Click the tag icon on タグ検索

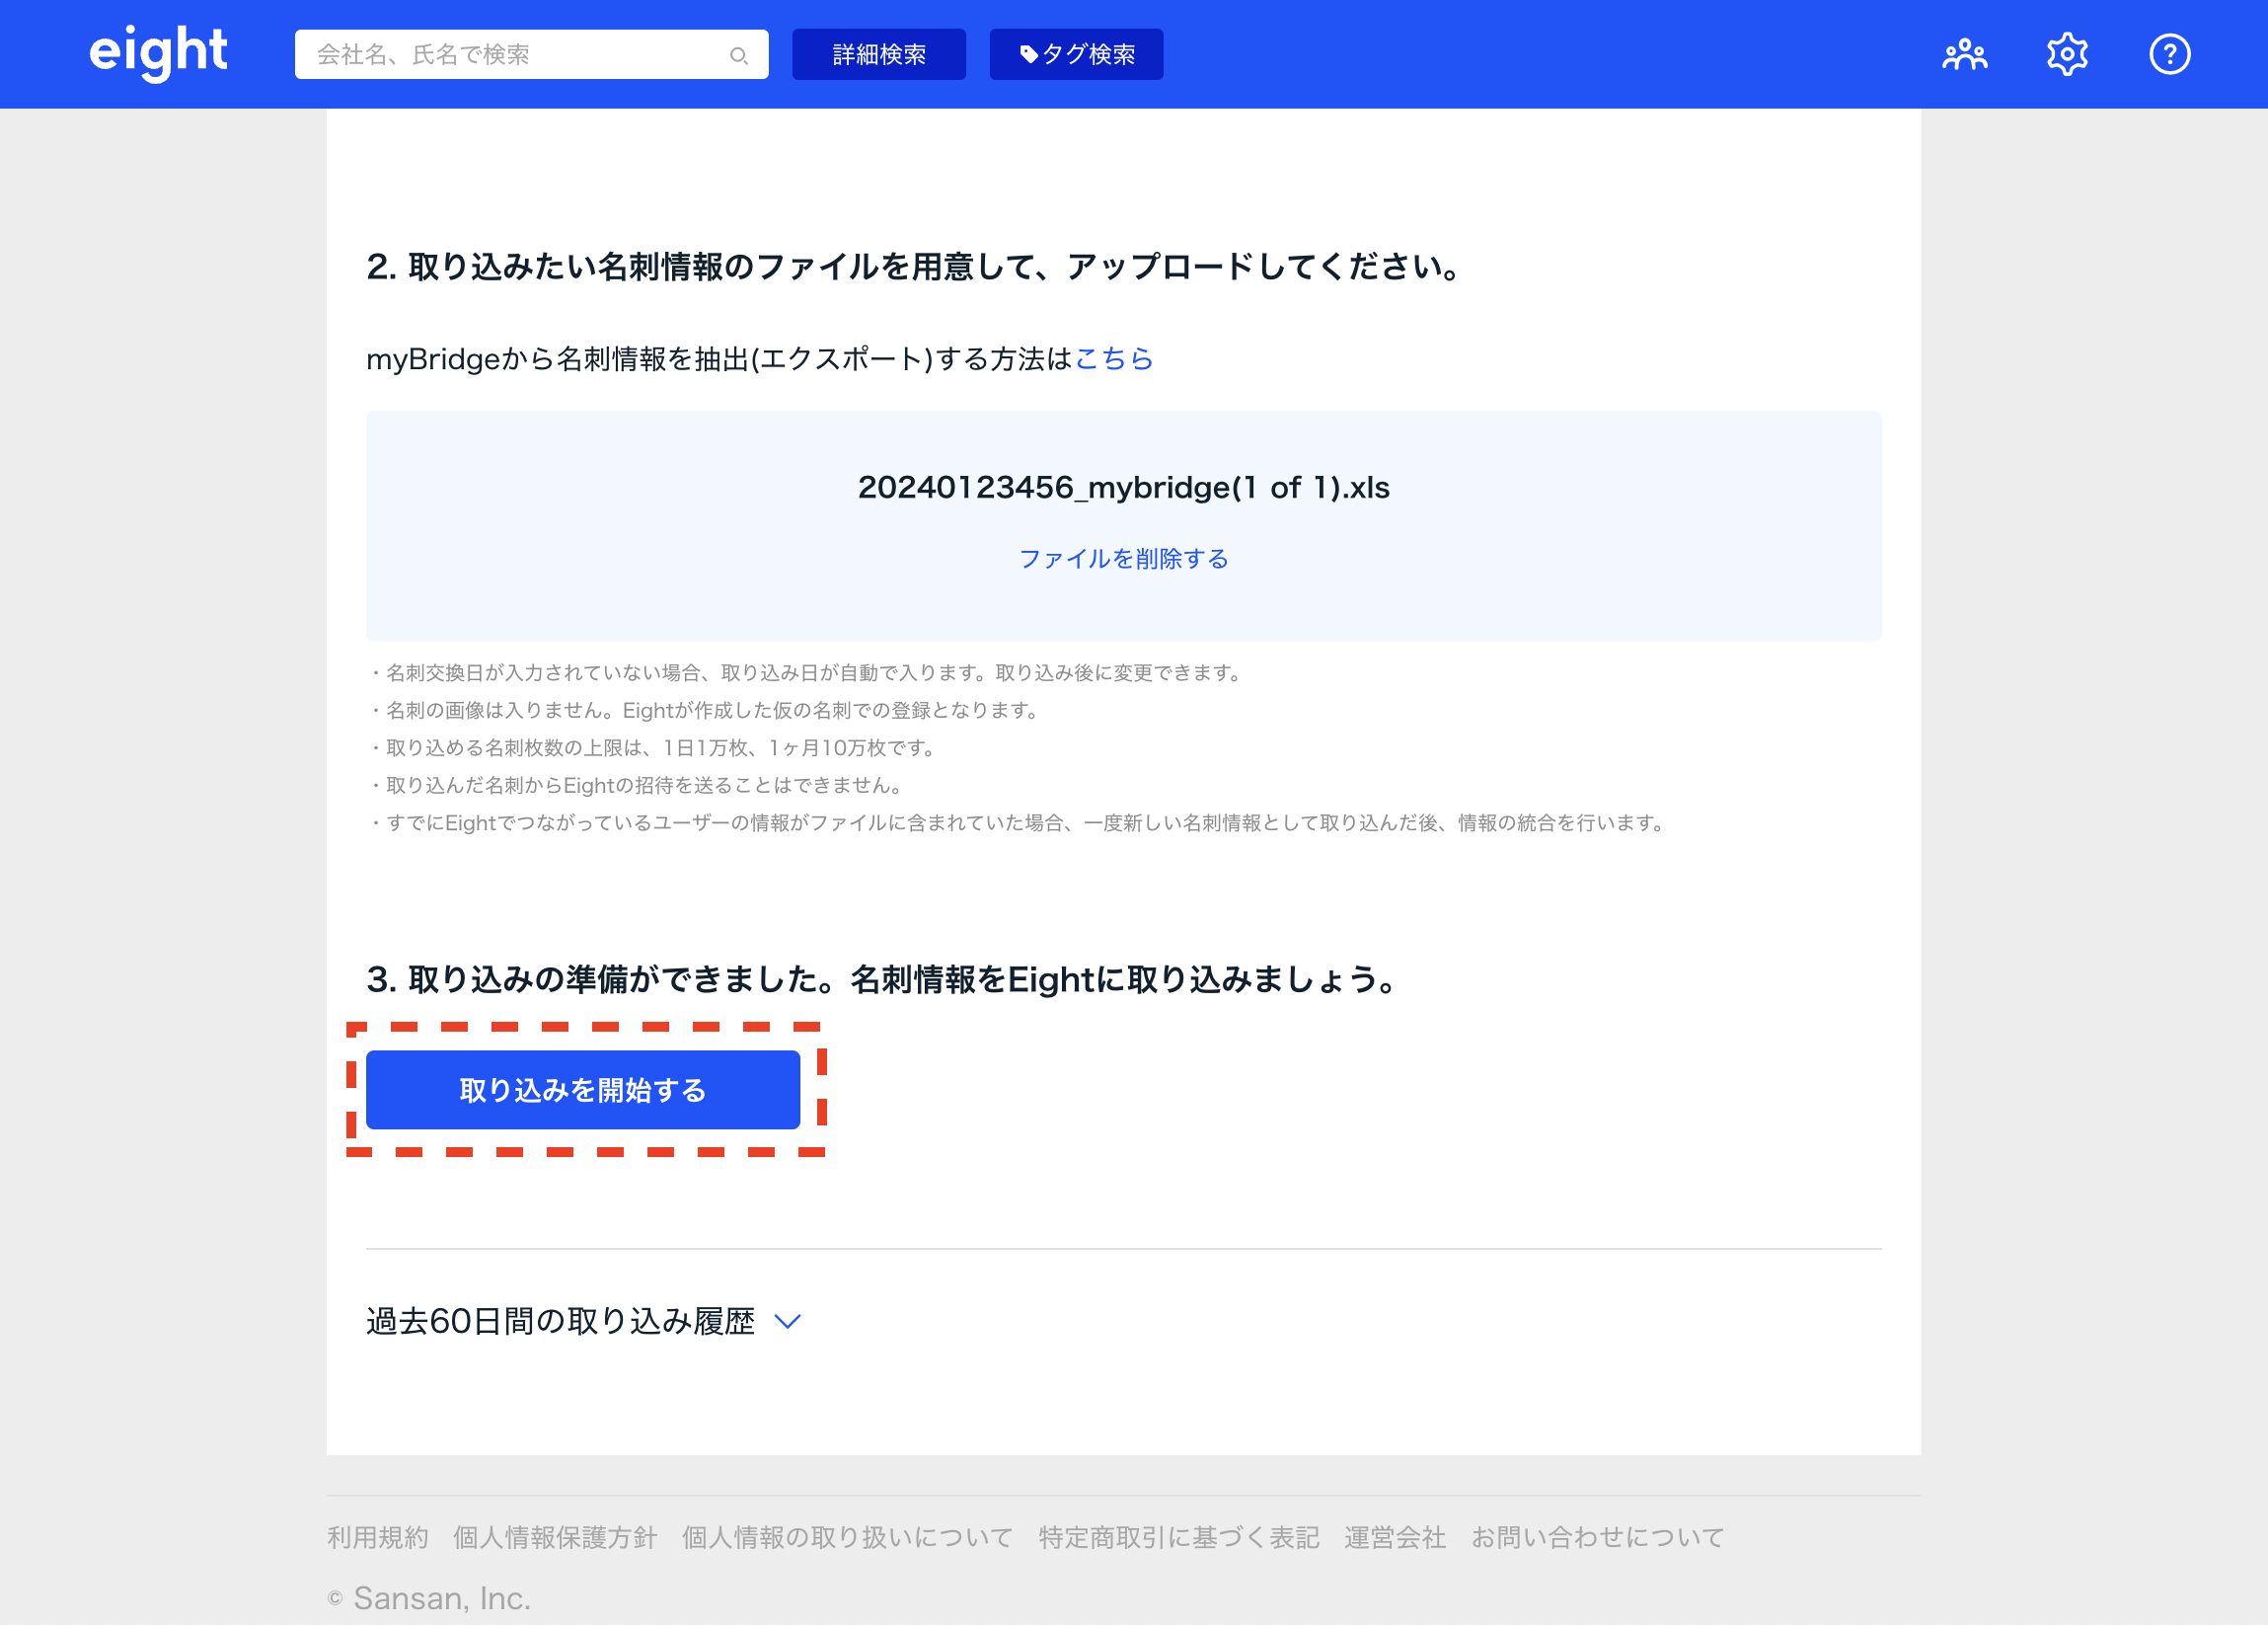[1028, 54]
